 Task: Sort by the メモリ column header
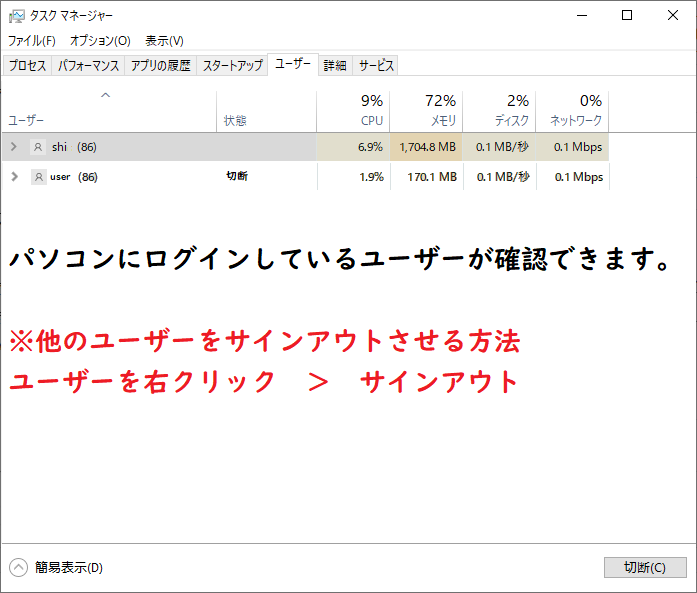pyautogui.click(x=426, y=112)
